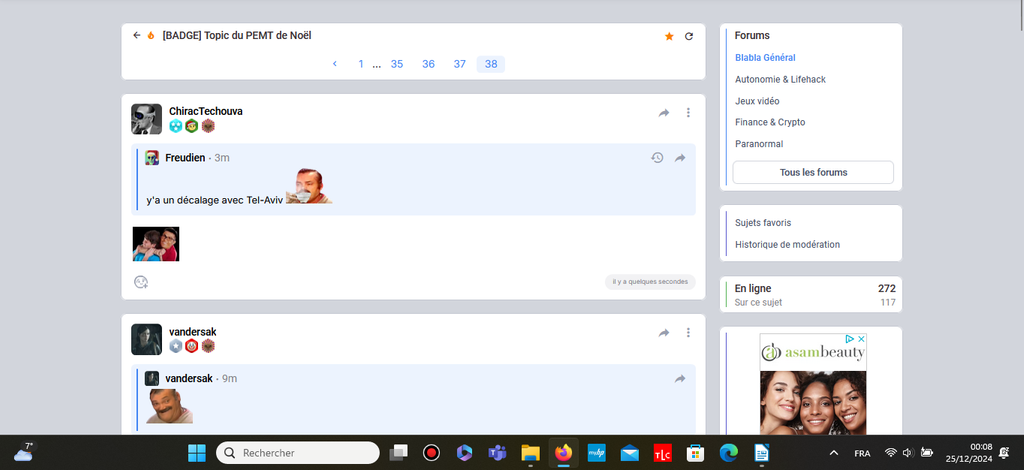Open the Finance & Crypto forum
Viewport: 1024px width, 470px height.
[769, 122]
